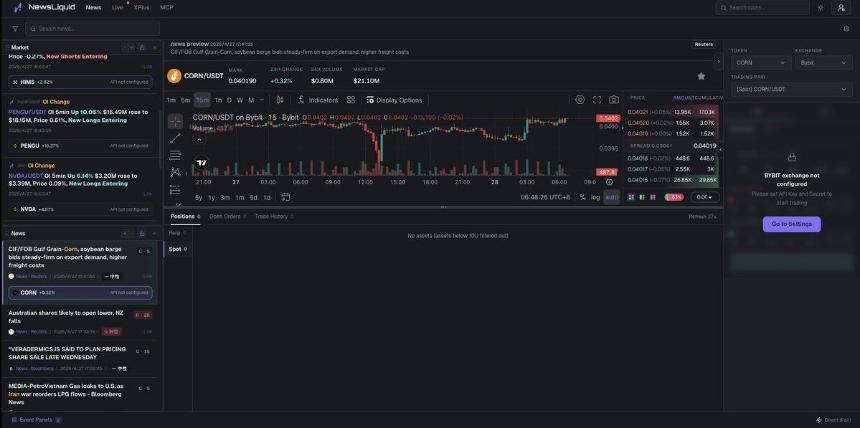860x428 pixels.
Task: Show only bids in order book
Action: [642, 197]
